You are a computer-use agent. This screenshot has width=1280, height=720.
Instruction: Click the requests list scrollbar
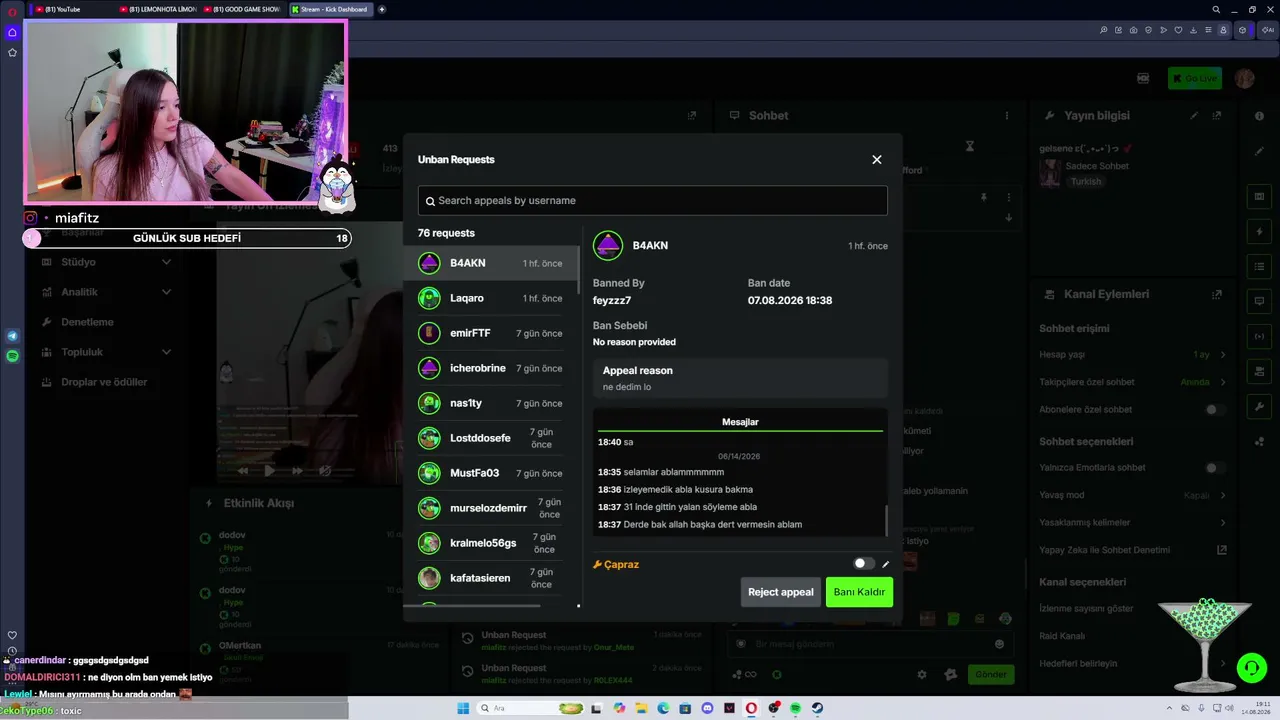tap(579, 270)
